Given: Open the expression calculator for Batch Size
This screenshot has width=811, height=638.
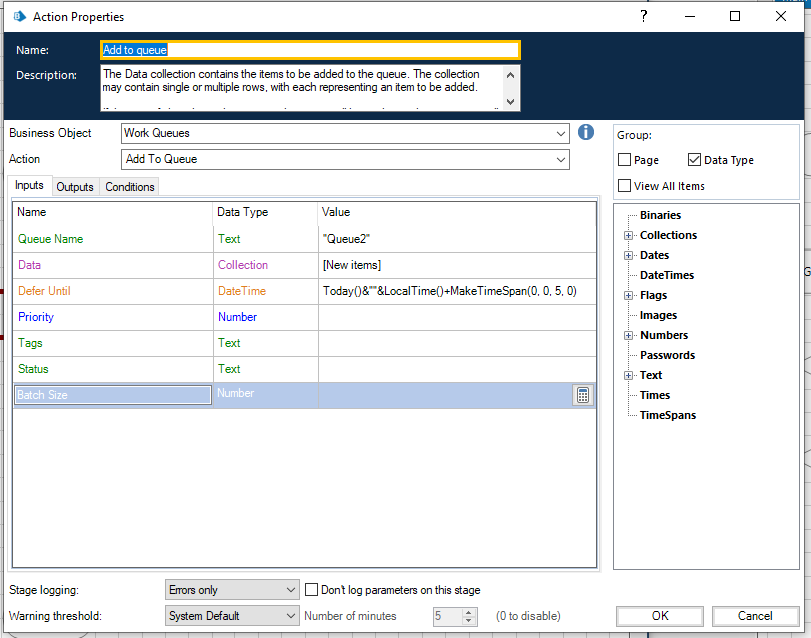Looking at the screenshot, I should point(582,395).
